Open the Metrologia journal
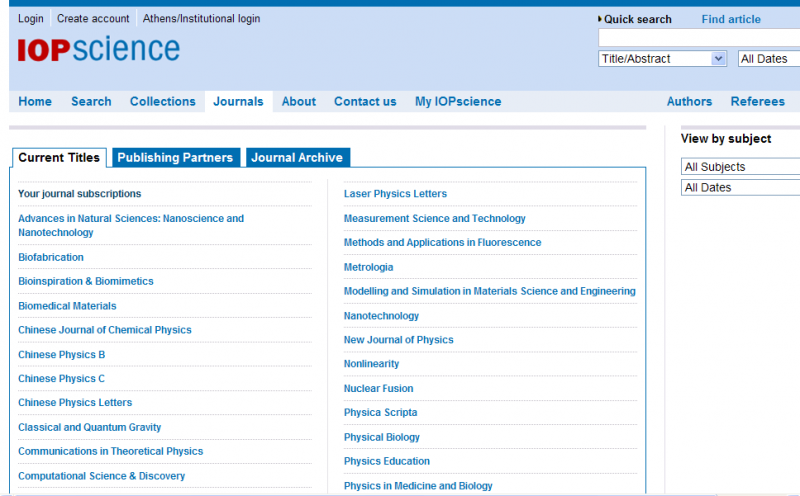The height and width of the screenshot is (496, 800). click(x=368, y=267)
